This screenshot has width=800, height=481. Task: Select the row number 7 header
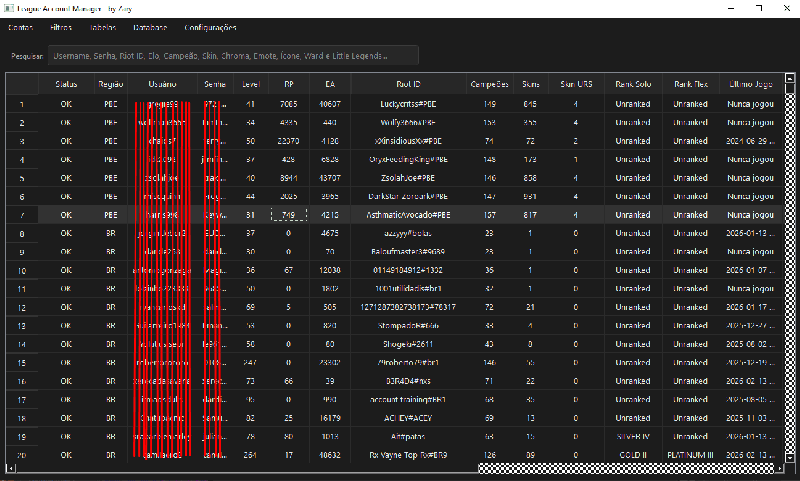click(22, 215)
